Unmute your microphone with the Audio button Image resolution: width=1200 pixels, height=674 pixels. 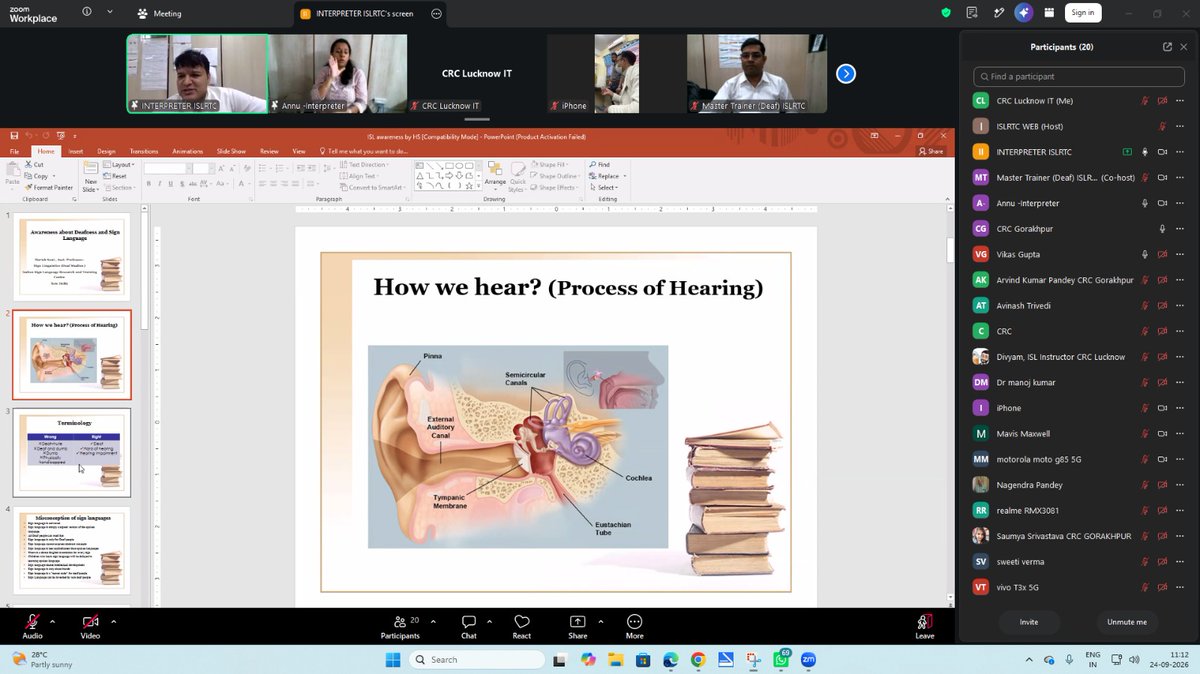coord(33,626)
